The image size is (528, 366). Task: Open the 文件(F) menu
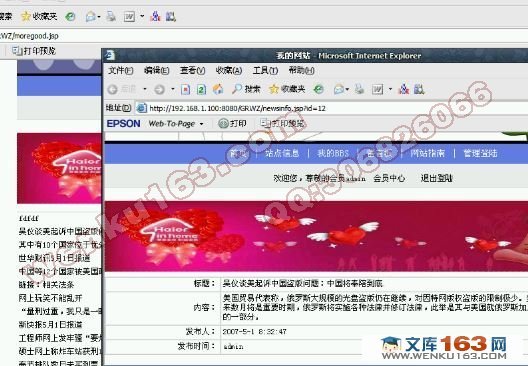(121, 71)
